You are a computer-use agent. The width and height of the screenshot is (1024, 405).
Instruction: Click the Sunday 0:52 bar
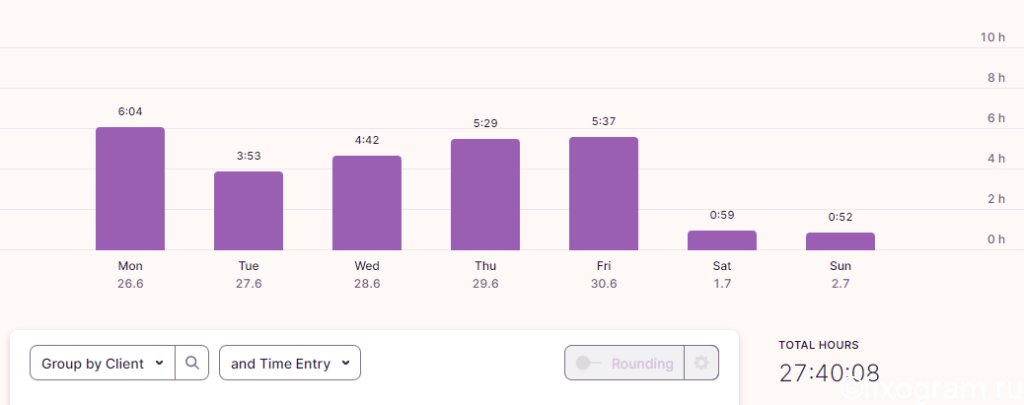(840, 241)
